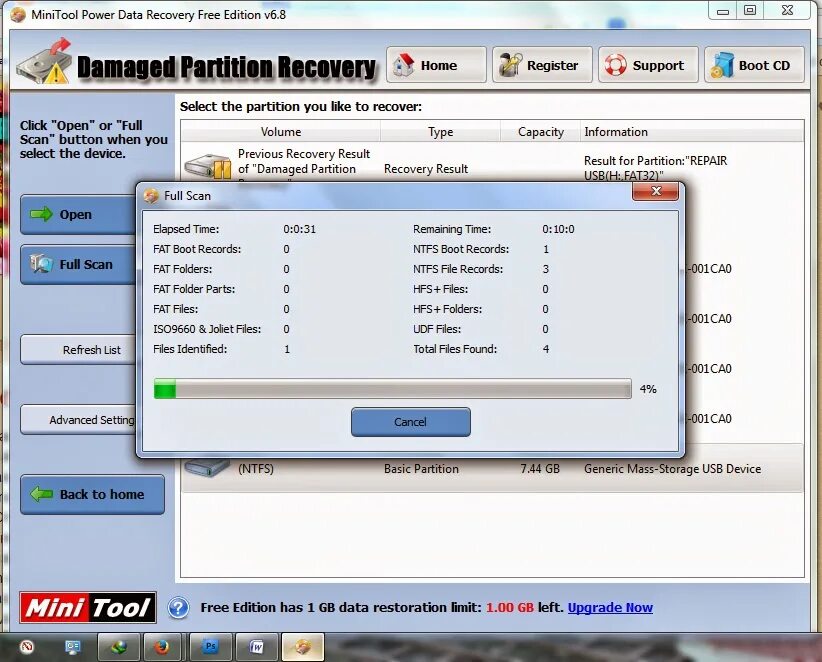The image size is (822, 662).
Task: Click the disc icon on Boot CD
Action: pos(722,65)
